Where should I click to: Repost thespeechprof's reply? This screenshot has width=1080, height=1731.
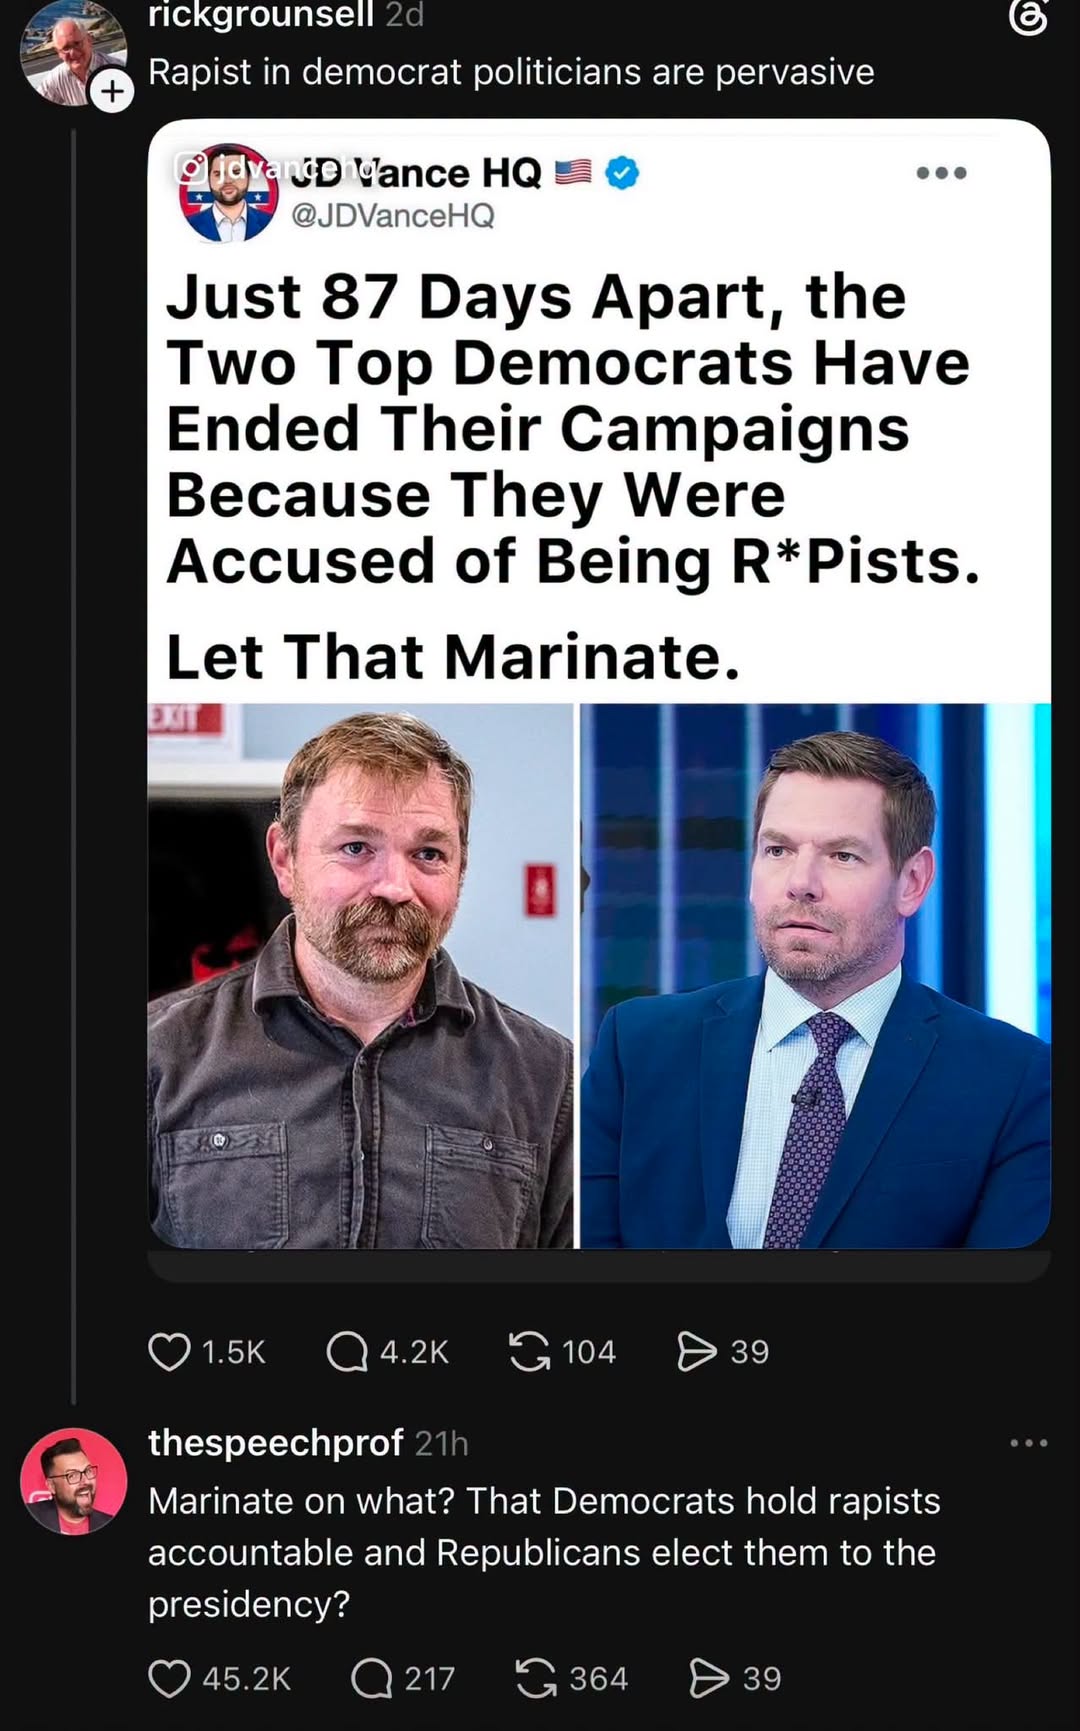(x=536, y=1678)
